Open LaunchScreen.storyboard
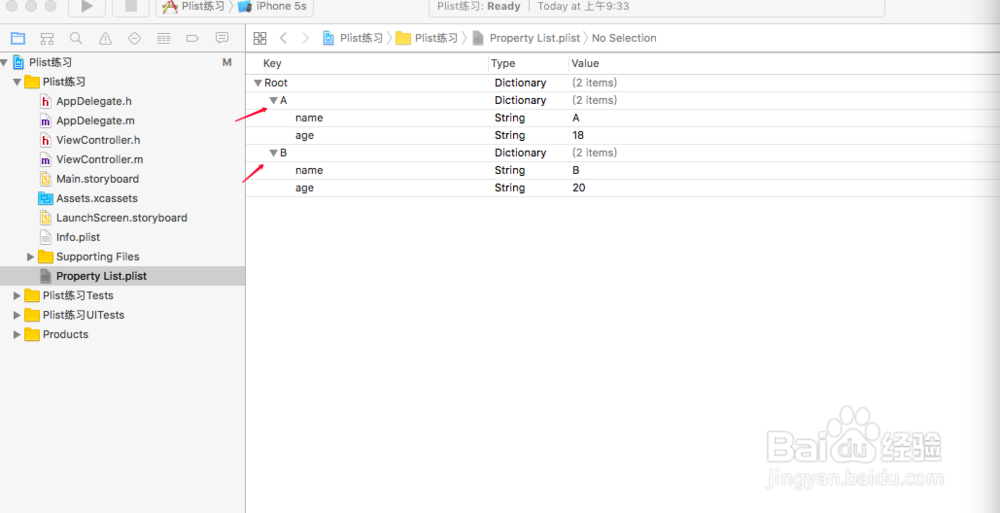This screenshot has height=513, width=1000. coord(122,218)
